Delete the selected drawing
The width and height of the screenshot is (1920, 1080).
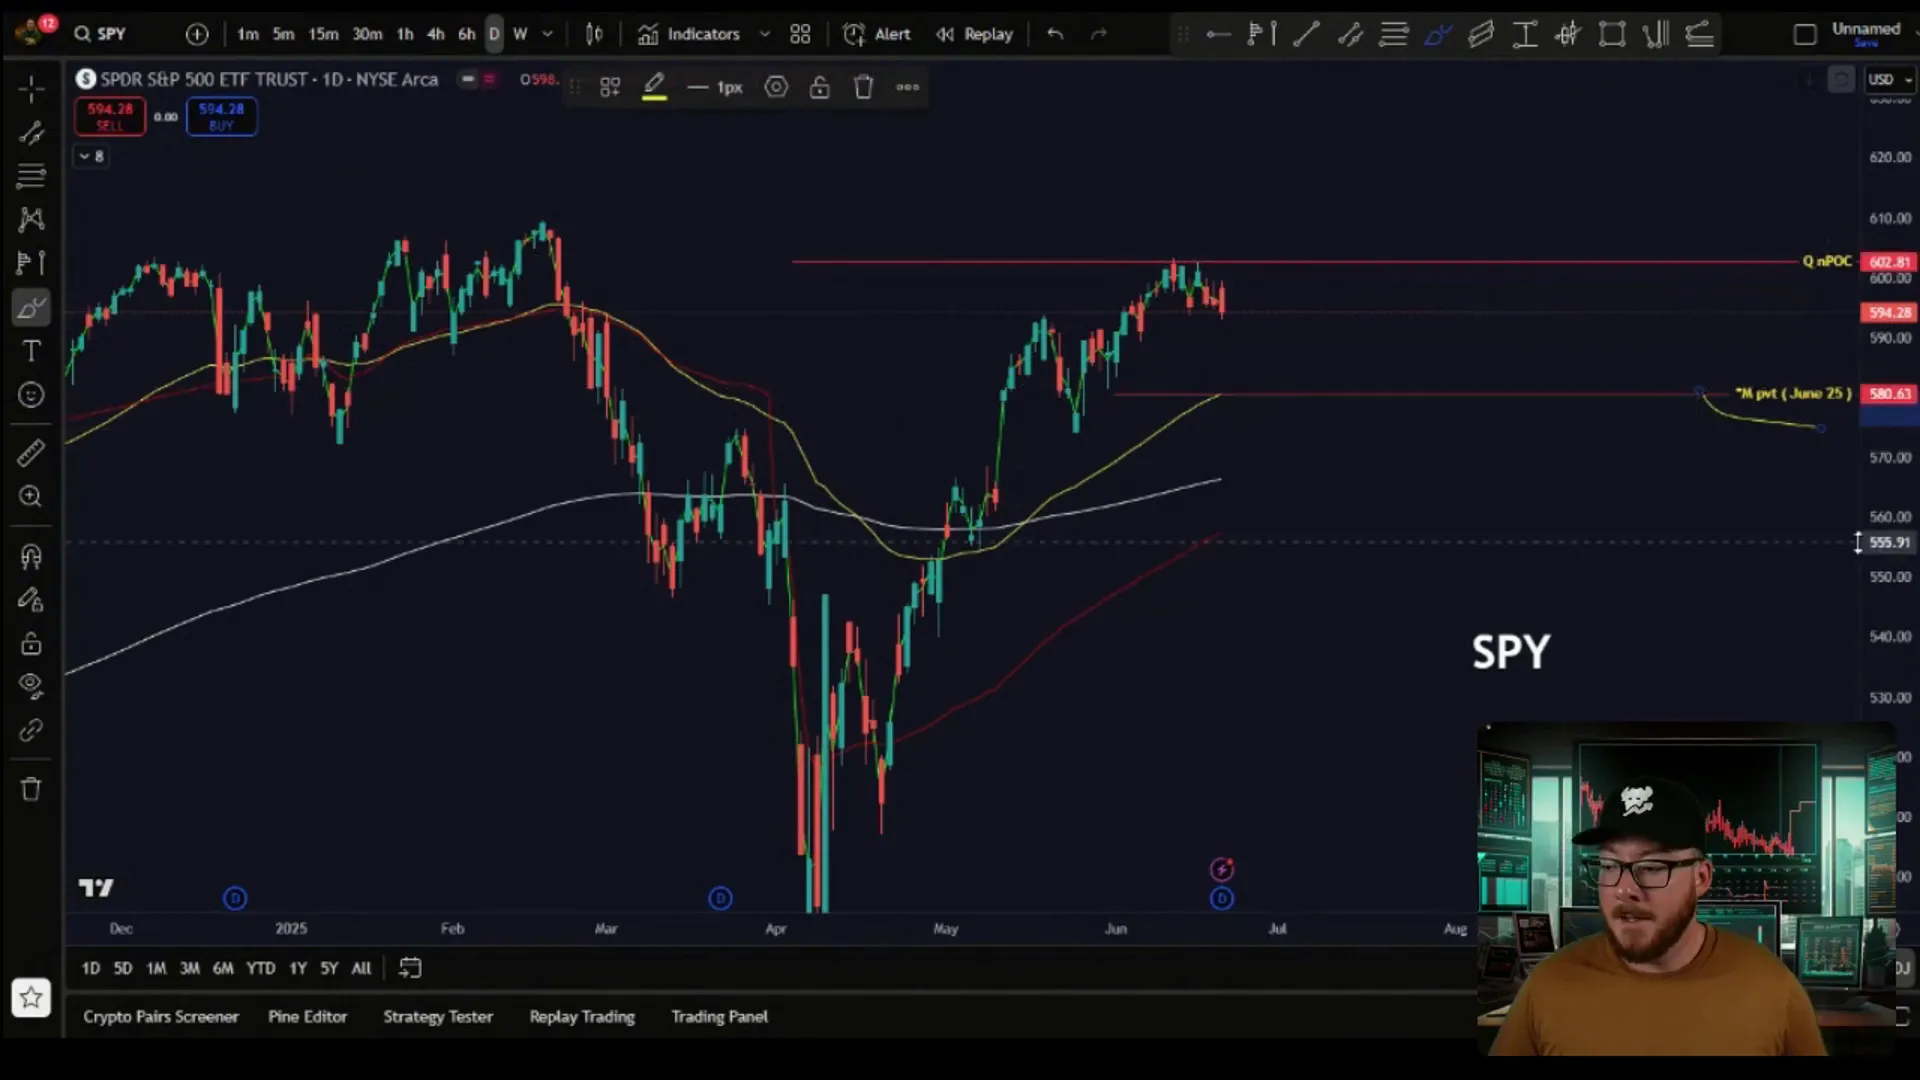point(864,87)
